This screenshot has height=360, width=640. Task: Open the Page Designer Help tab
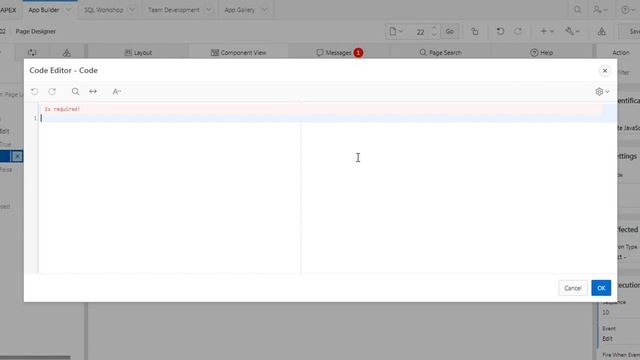pos(542,53)
